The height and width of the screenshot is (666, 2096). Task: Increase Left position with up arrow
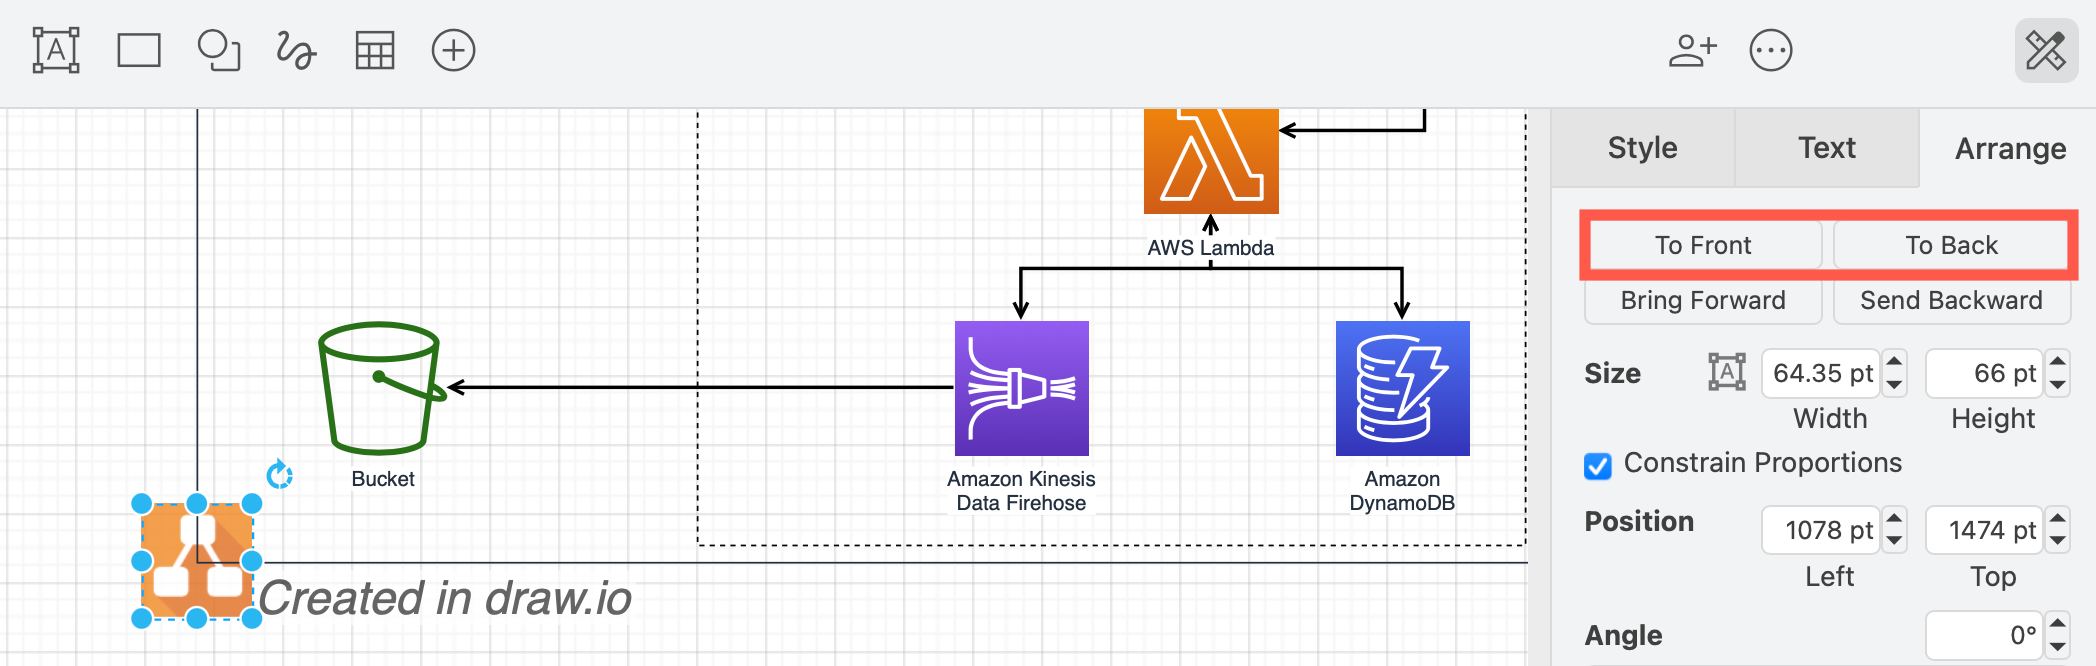tap(1894, 518)
